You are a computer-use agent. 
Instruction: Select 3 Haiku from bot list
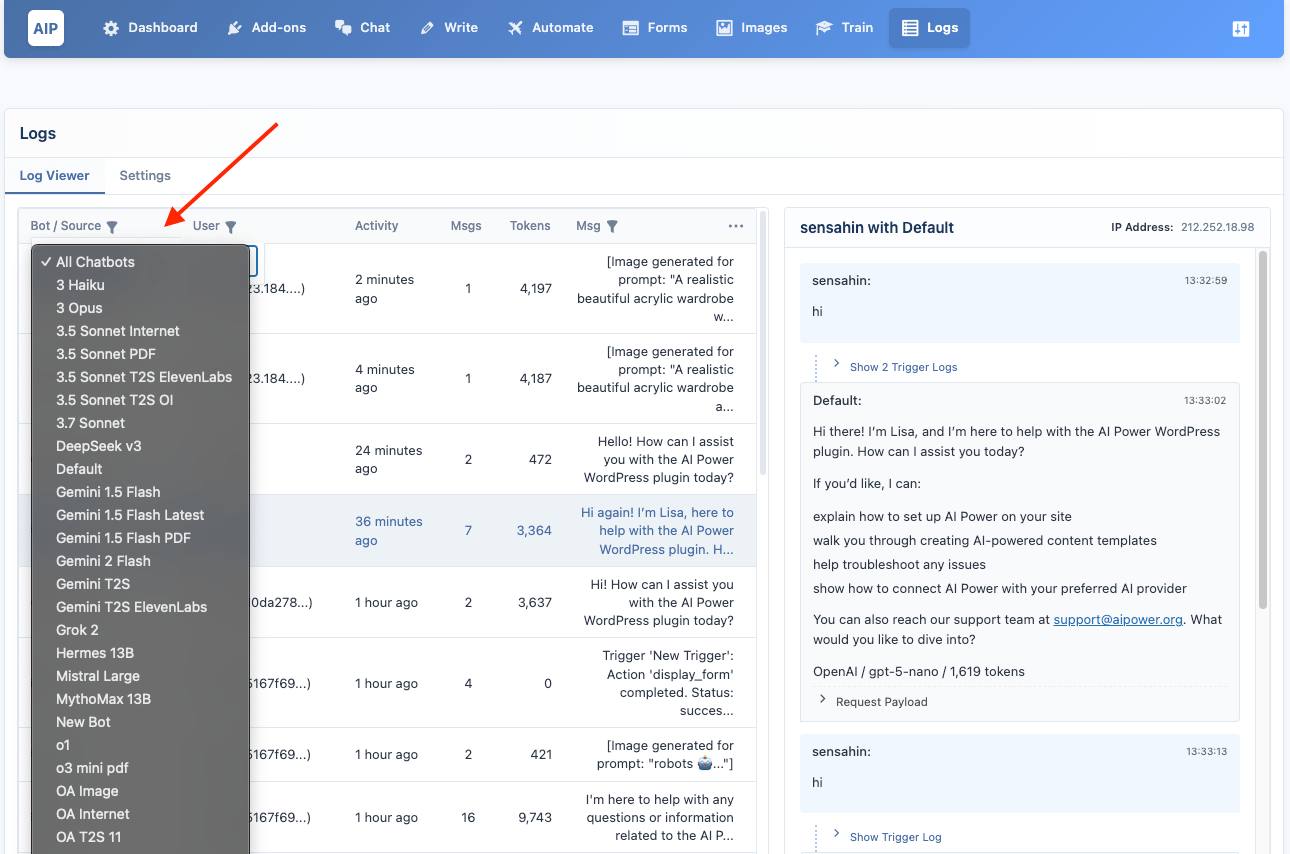coord(140,285)
